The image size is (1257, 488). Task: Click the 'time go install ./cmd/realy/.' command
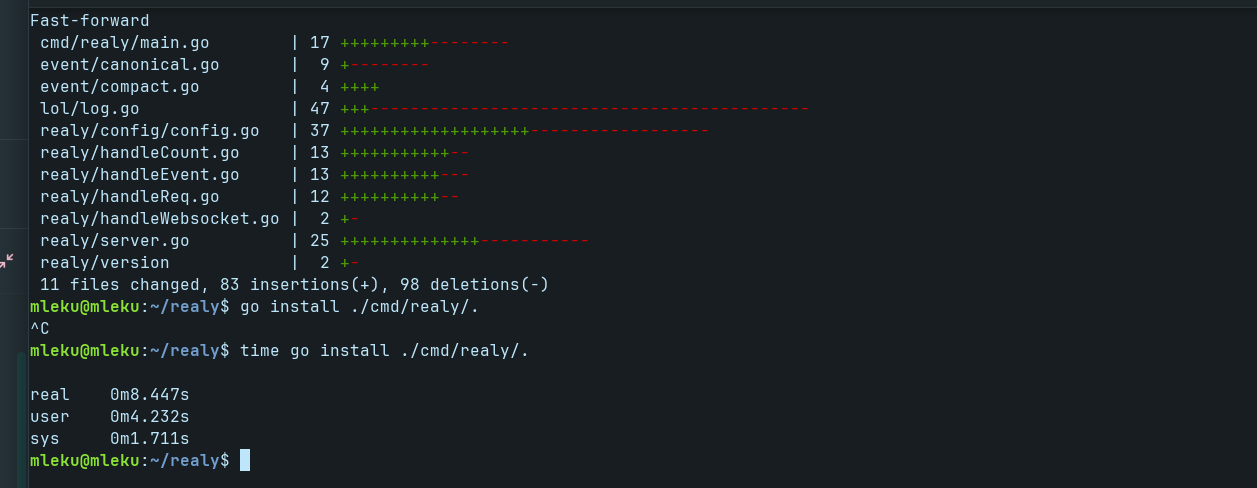tap(384, 351)
